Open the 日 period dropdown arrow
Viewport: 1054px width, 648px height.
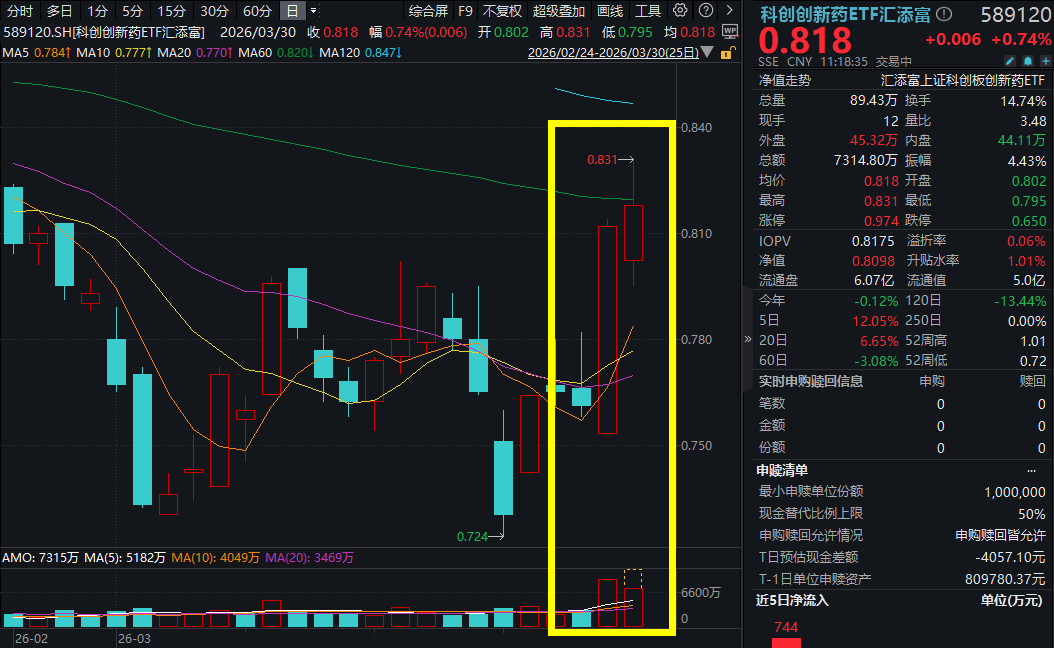coord(313,10)
